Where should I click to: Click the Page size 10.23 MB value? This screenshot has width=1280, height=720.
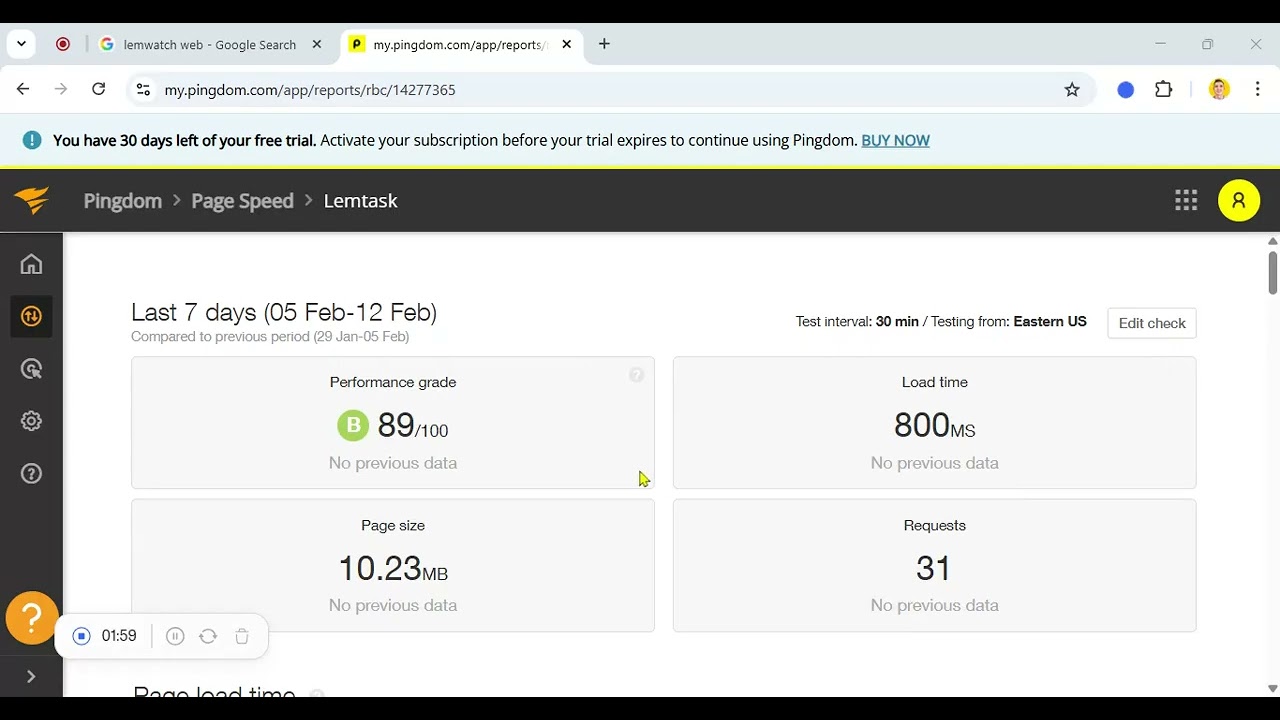pyautogui.click(x=393, y=569)
